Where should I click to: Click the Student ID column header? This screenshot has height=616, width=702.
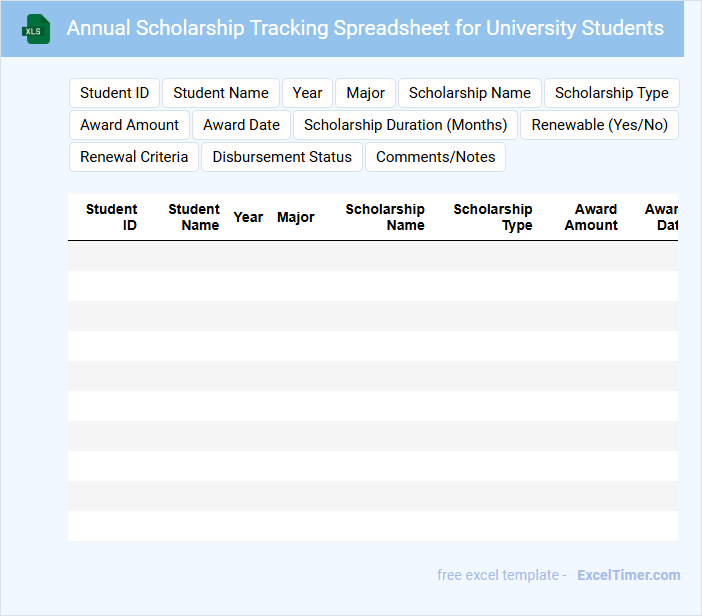click(x=112, y=217)
